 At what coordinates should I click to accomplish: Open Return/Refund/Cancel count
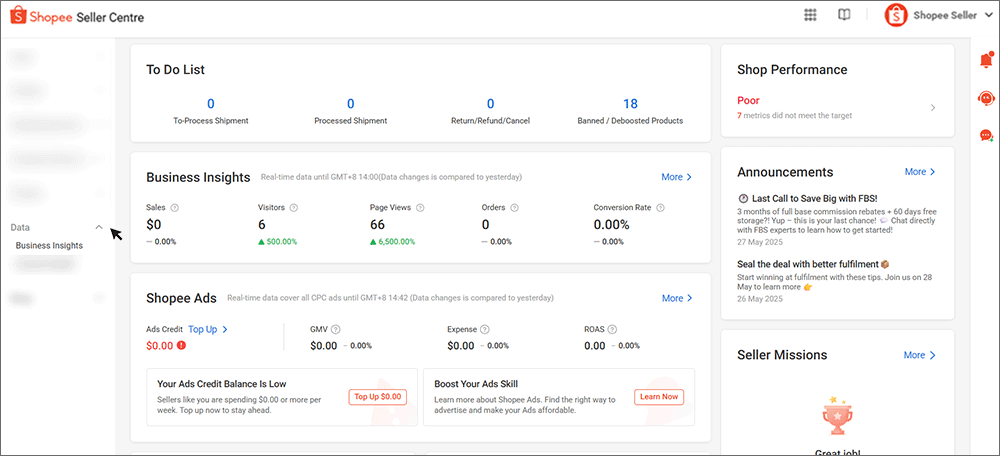[490, 104]
